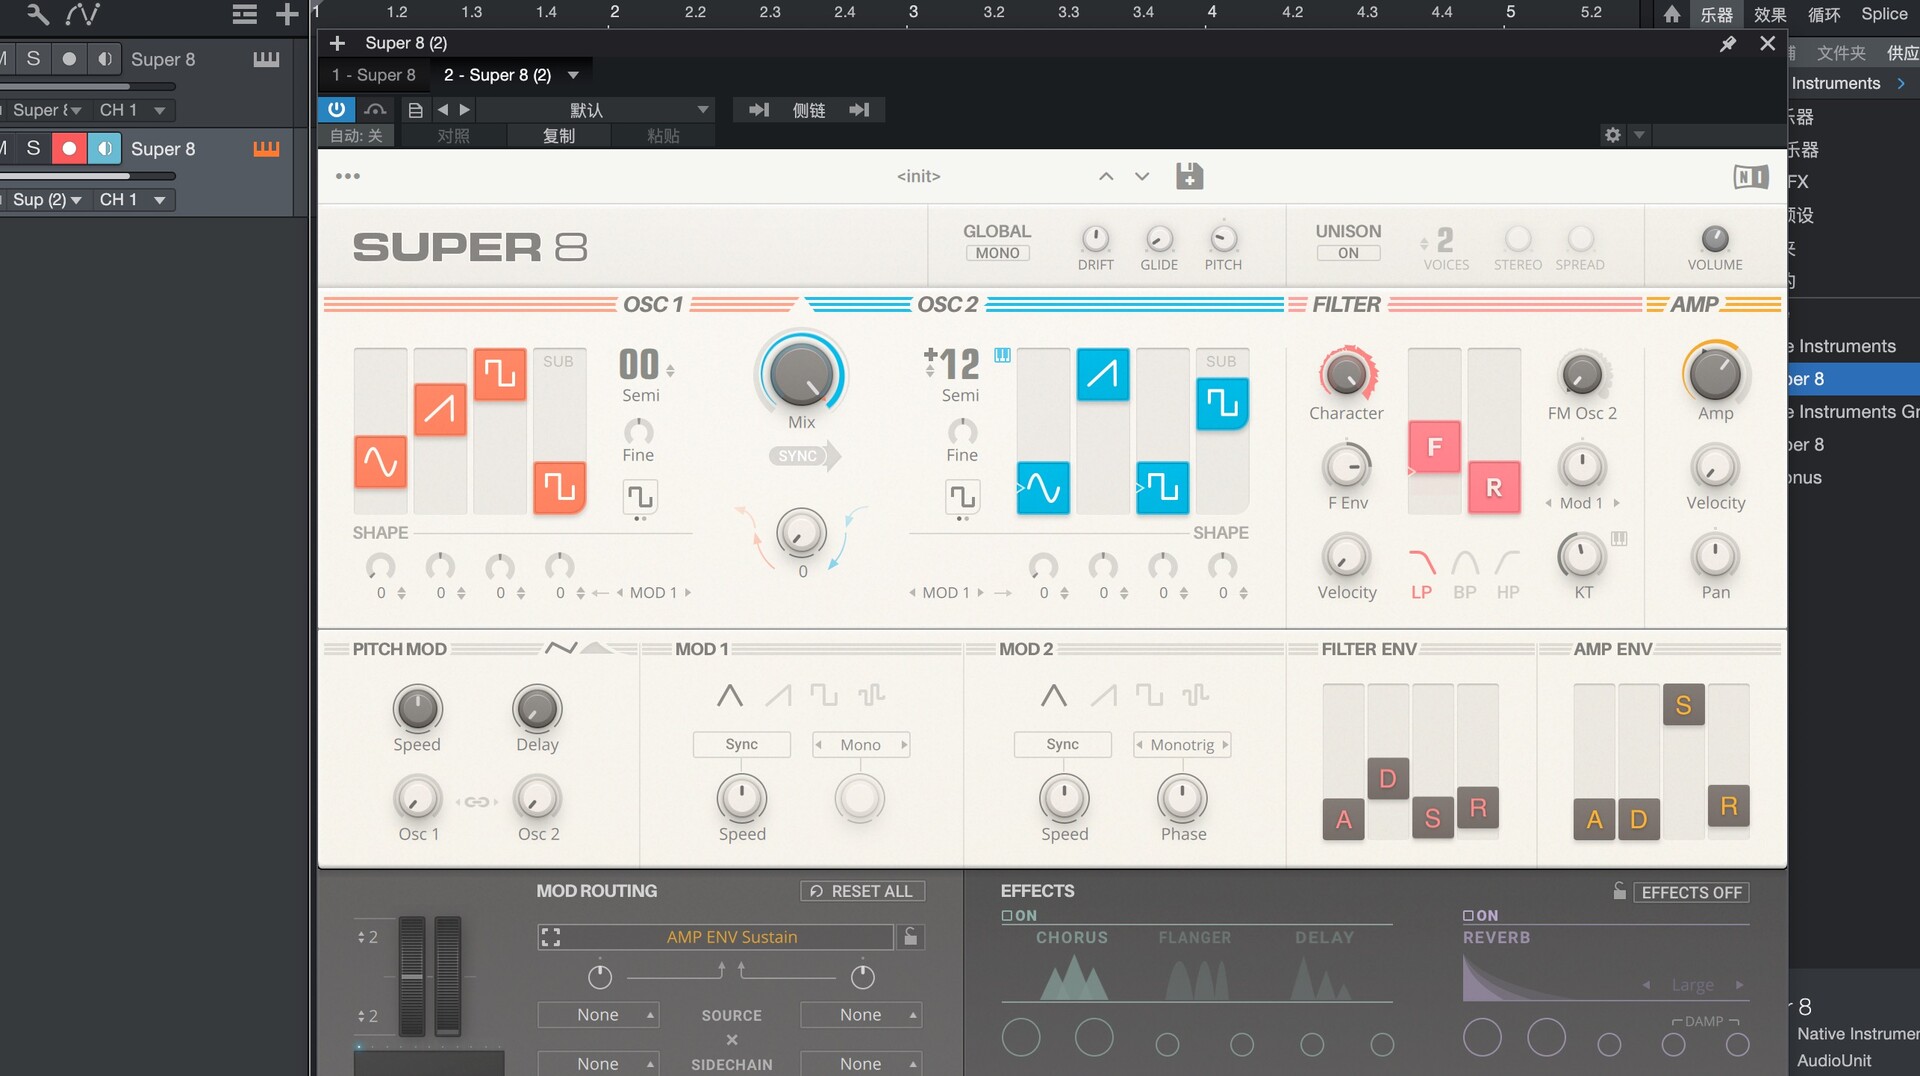Click the Native Instruments logo icon

tap(1751, 177)
